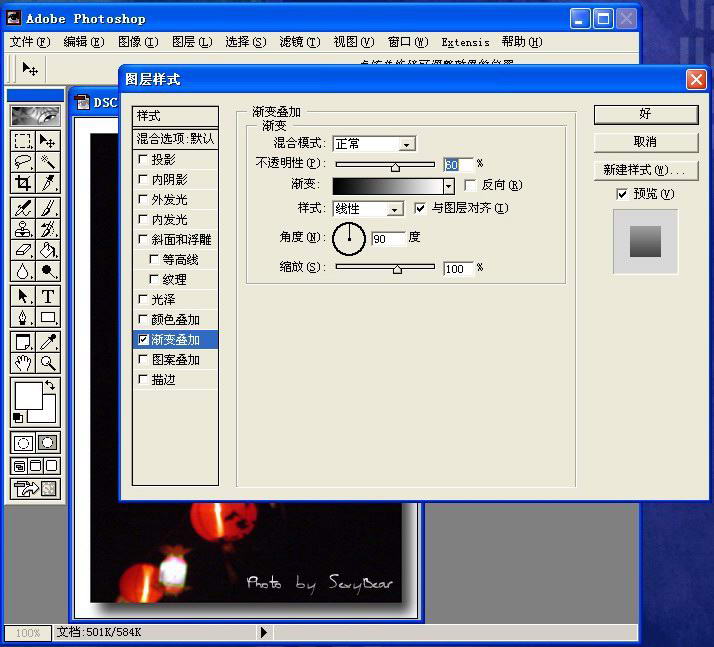Open the 图层 layer menu
The height and width of the screenshot is (647, 714).
[x=192, y=42]
